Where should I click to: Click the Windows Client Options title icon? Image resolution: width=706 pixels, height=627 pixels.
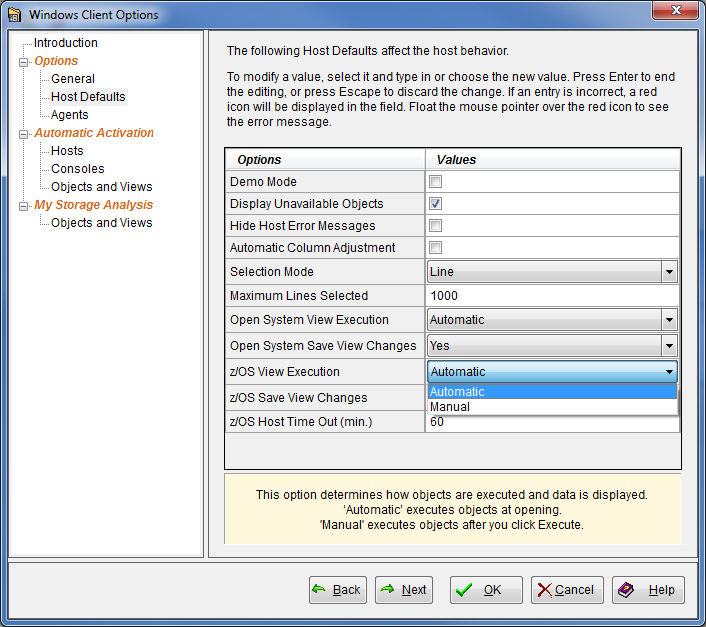point(14,14)
